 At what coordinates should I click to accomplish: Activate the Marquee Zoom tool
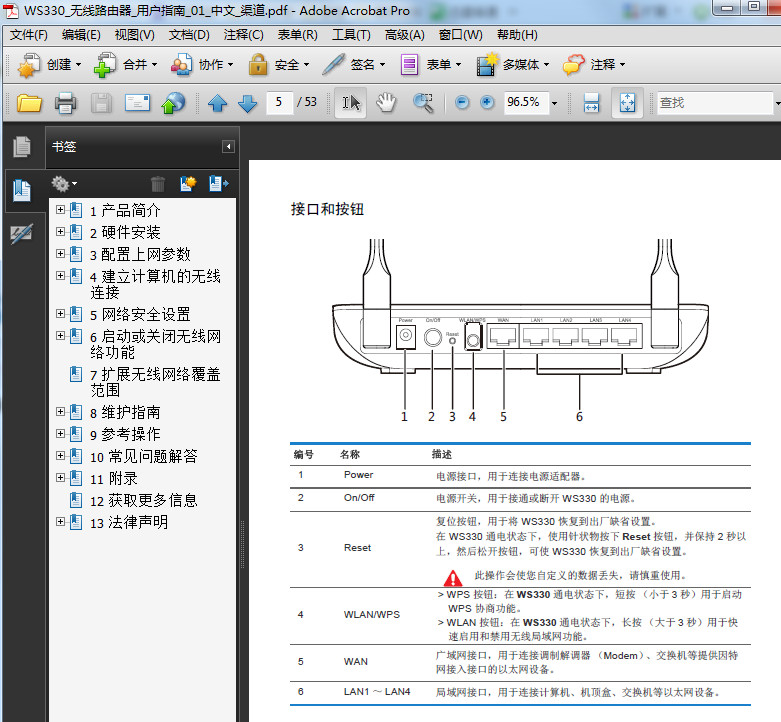click(423, 103)
